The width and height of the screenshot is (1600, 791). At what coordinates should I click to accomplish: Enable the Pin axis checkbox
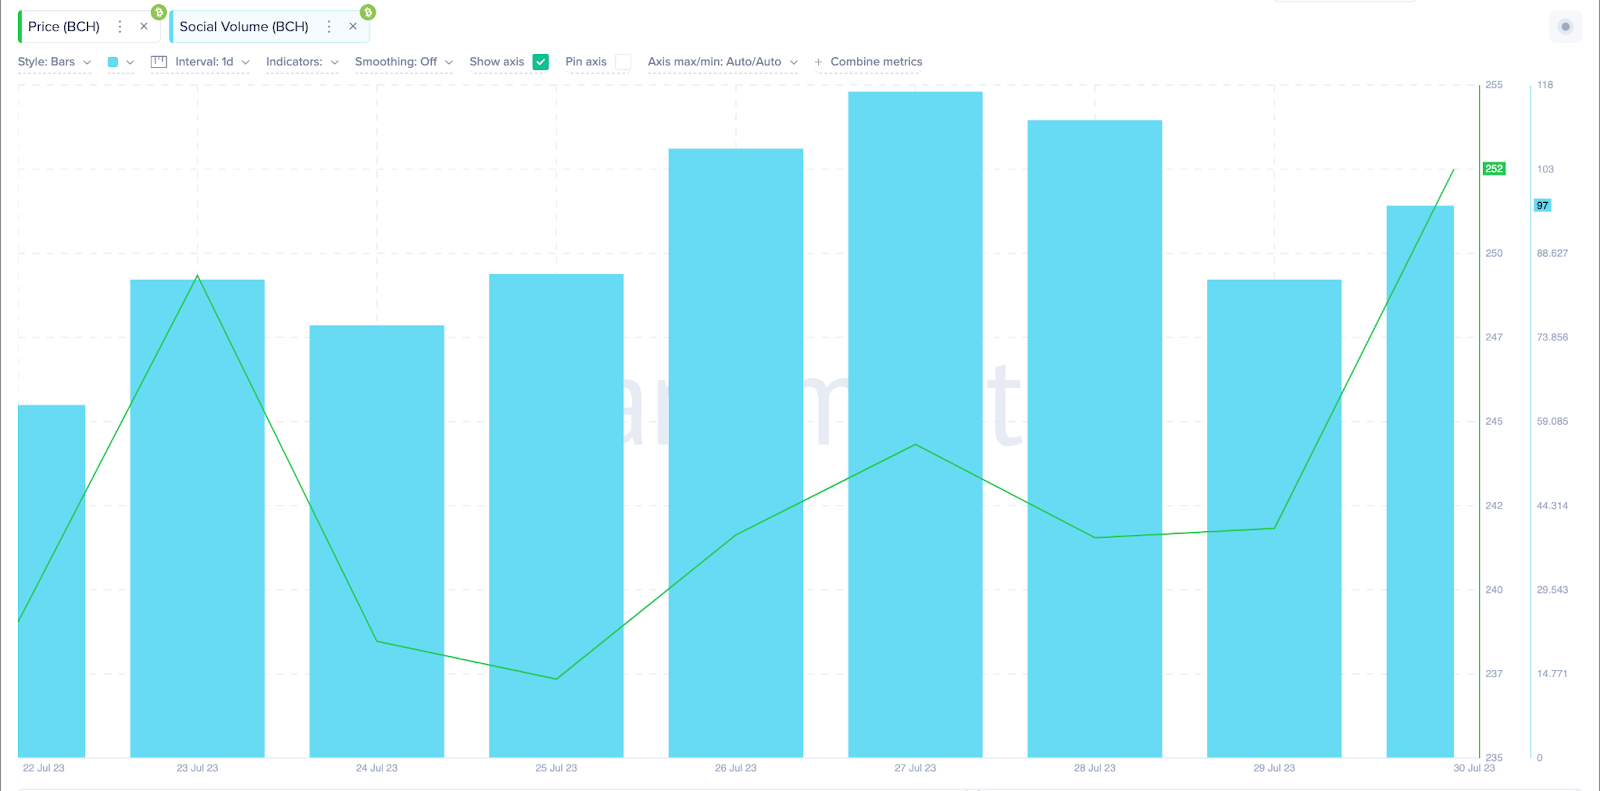pos(623,62)
